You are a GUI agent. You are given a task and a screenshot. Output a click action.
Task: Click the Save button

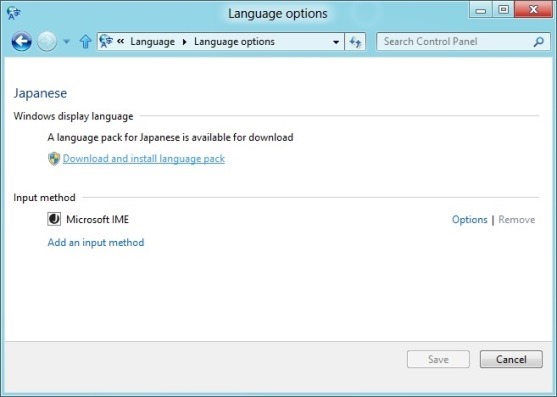(x=438, y=359)
